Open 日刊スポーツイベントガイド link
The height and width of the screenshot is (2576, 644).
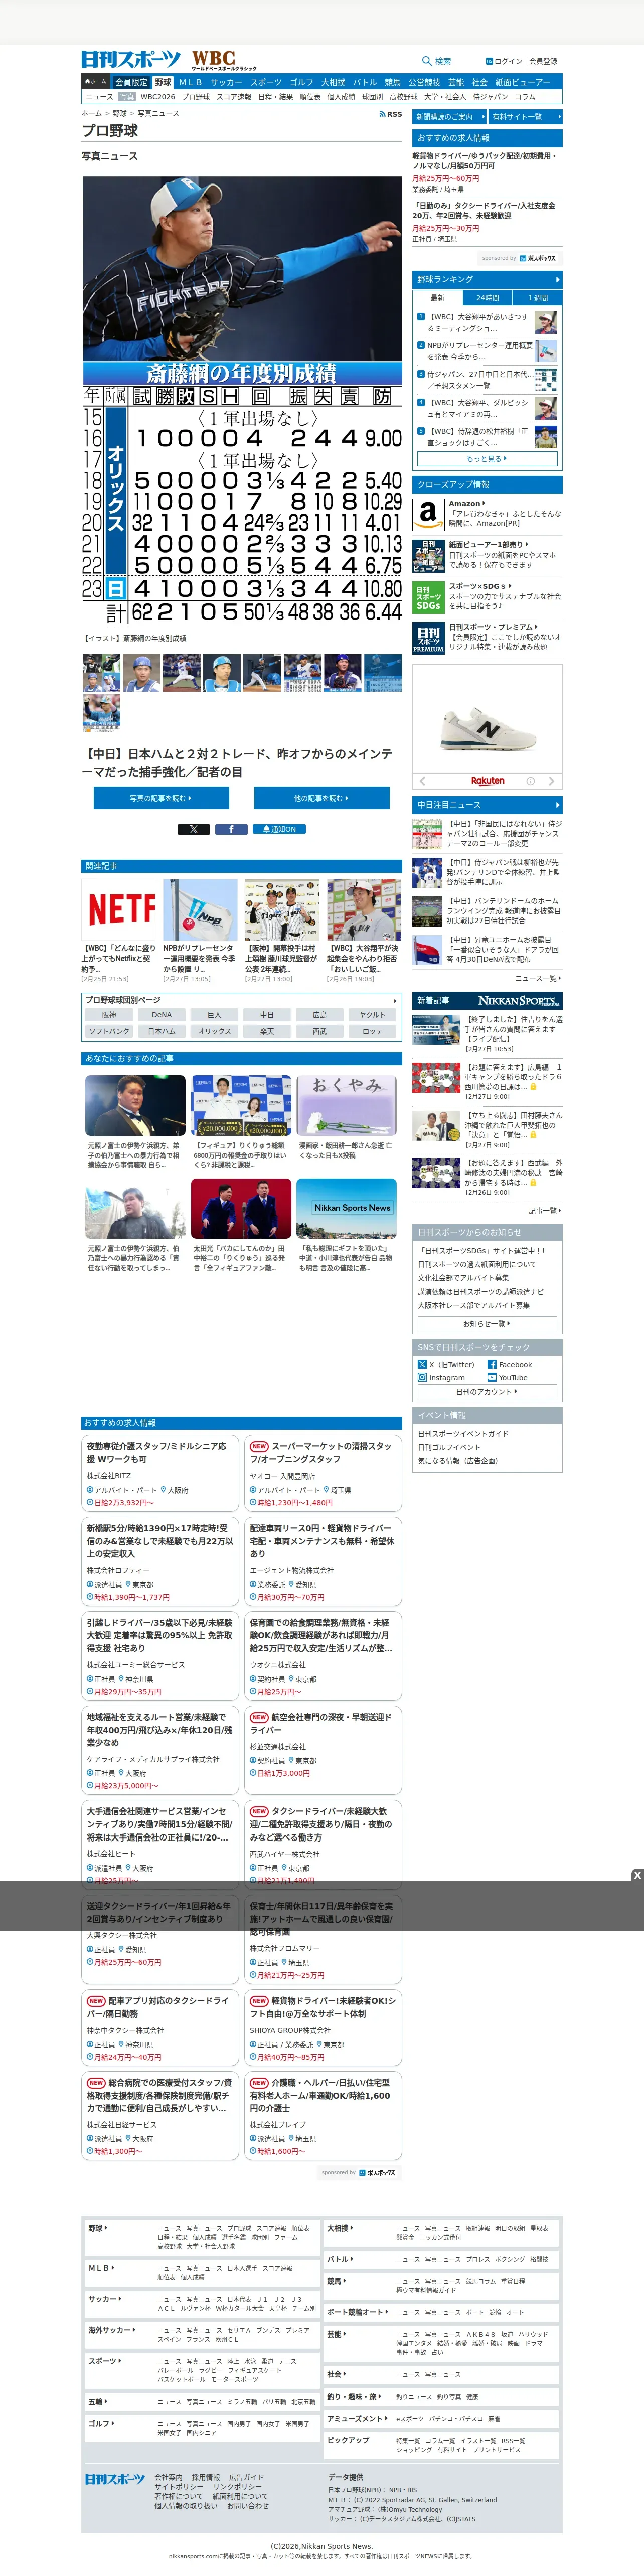pos(463,1434)
